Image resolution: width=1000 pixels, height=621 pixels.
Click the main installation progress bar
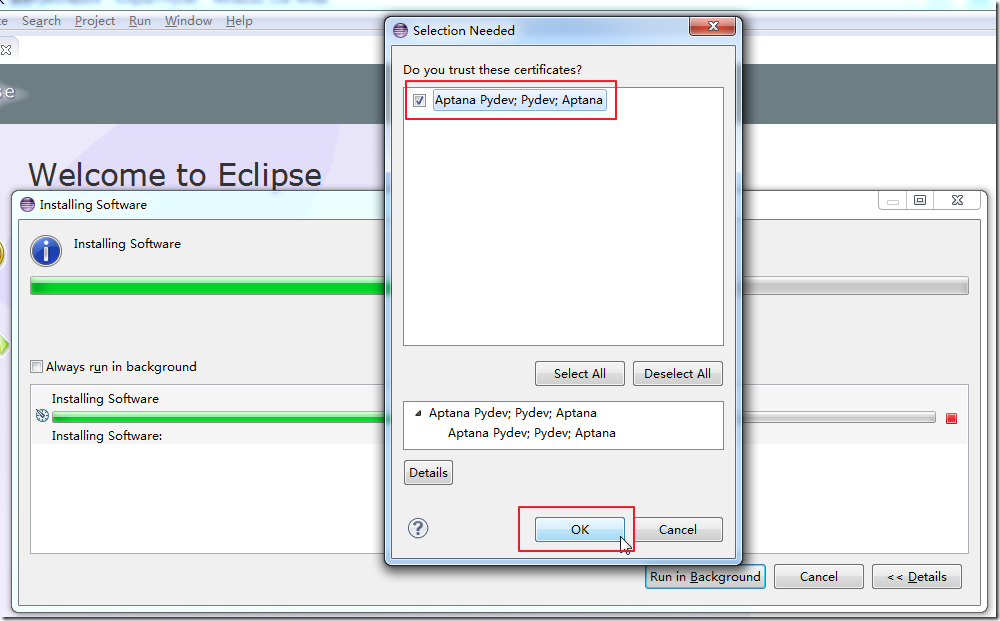499,286
